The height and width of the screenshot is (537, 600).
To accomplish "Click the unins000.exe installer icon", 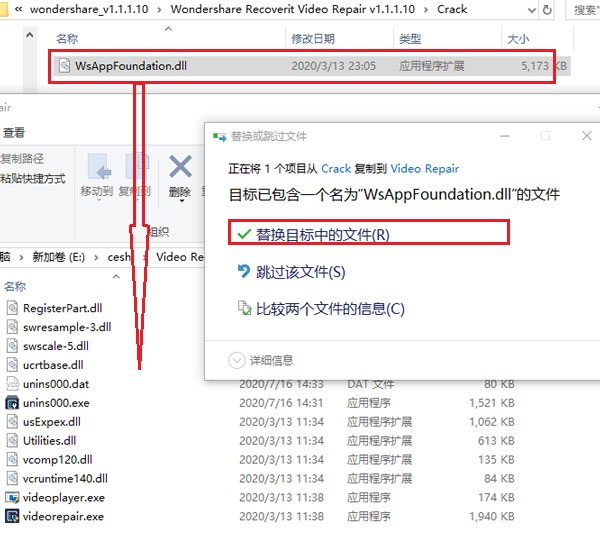I will [x=12, y=403].
